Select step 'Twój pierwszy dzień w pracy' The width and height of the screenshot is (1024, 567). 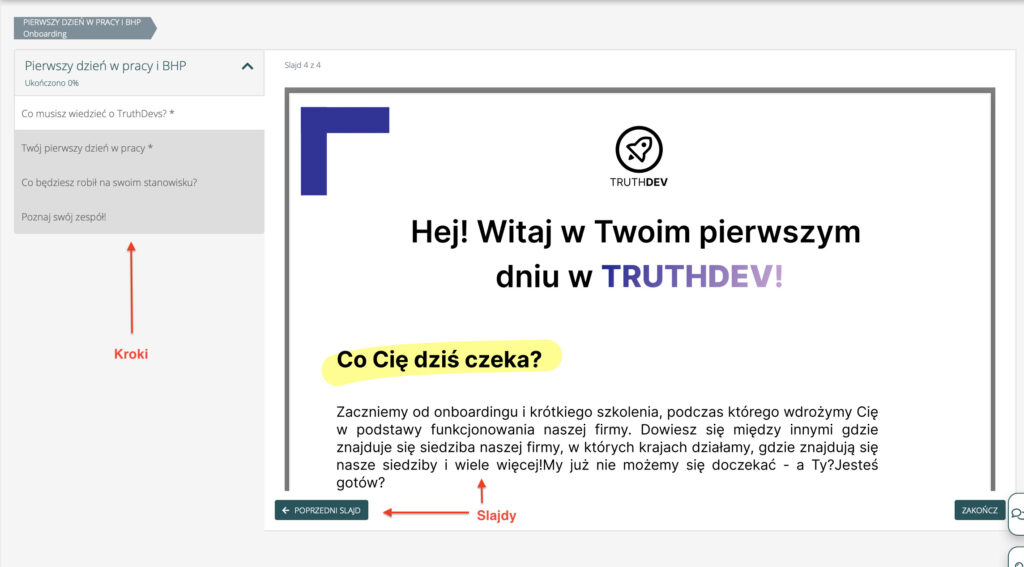tap(87, 148)
